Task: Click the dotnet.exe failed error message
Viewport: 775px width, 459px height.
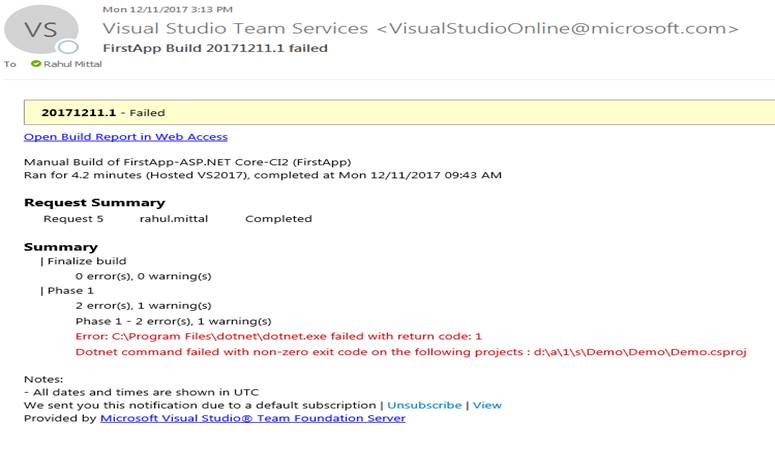Action: [278, 336]
